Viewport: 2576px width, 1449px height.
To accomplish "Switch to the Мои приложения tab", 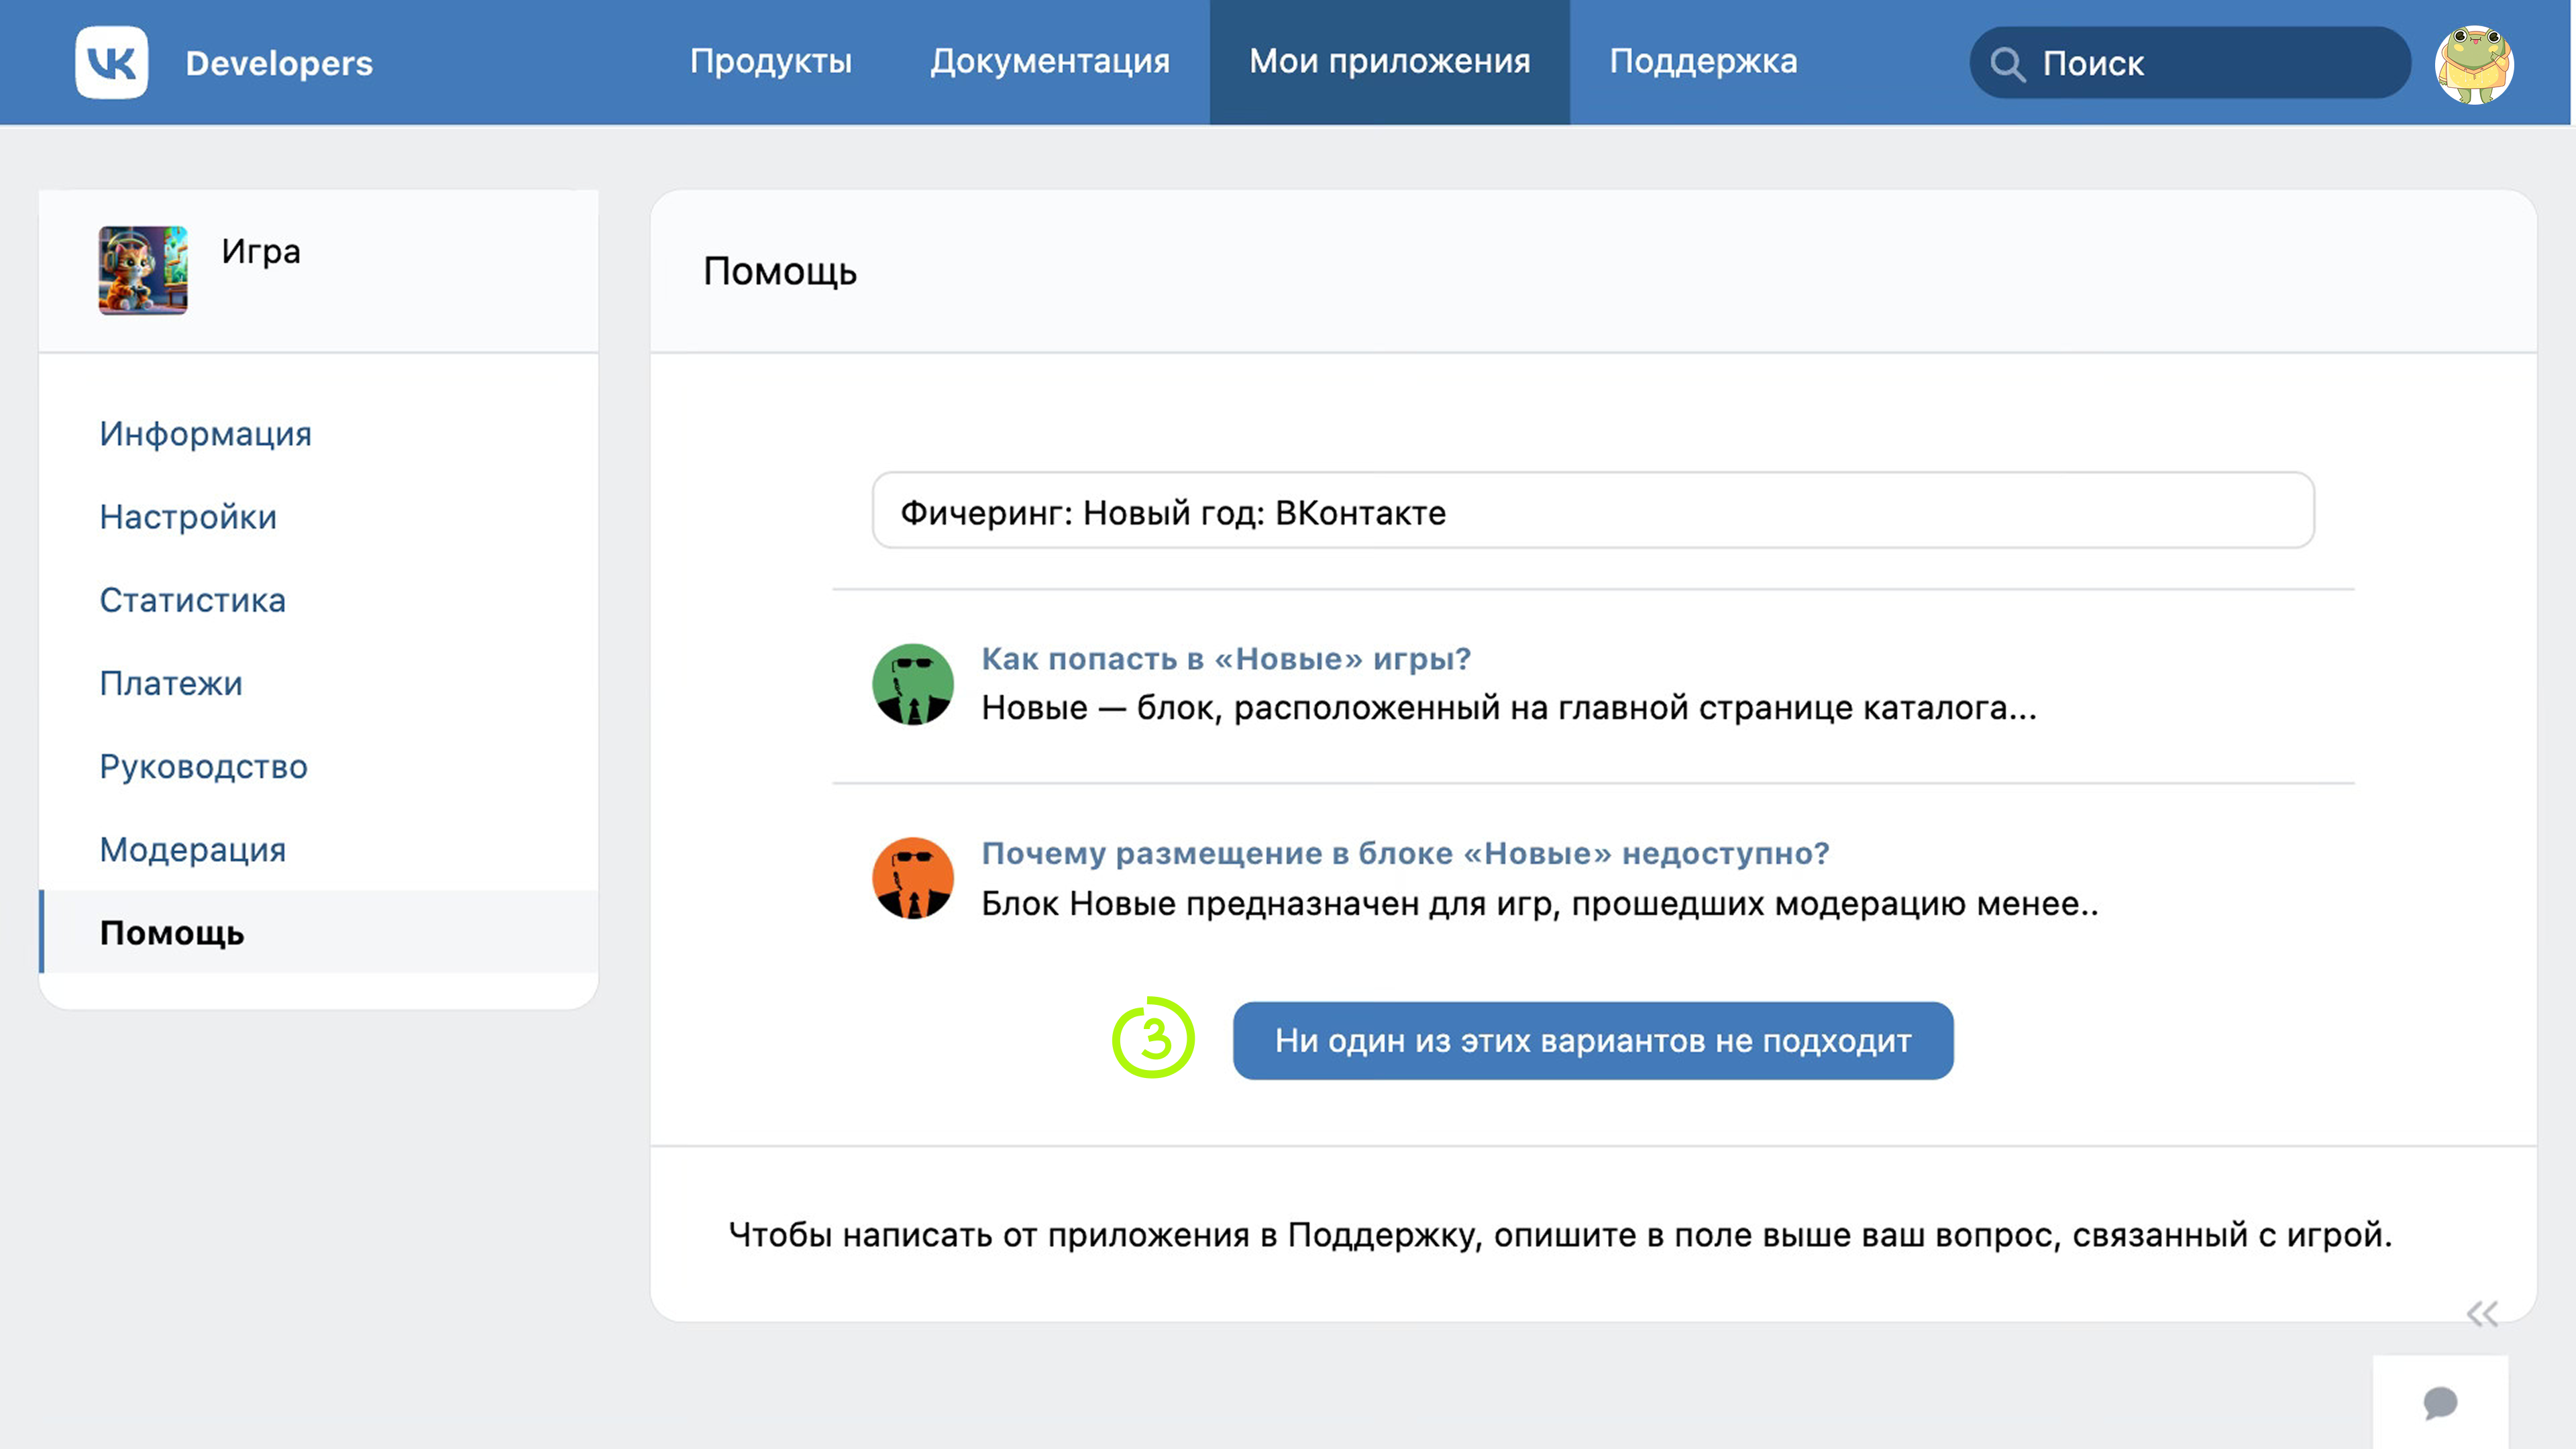I will tap(1389, 61).
